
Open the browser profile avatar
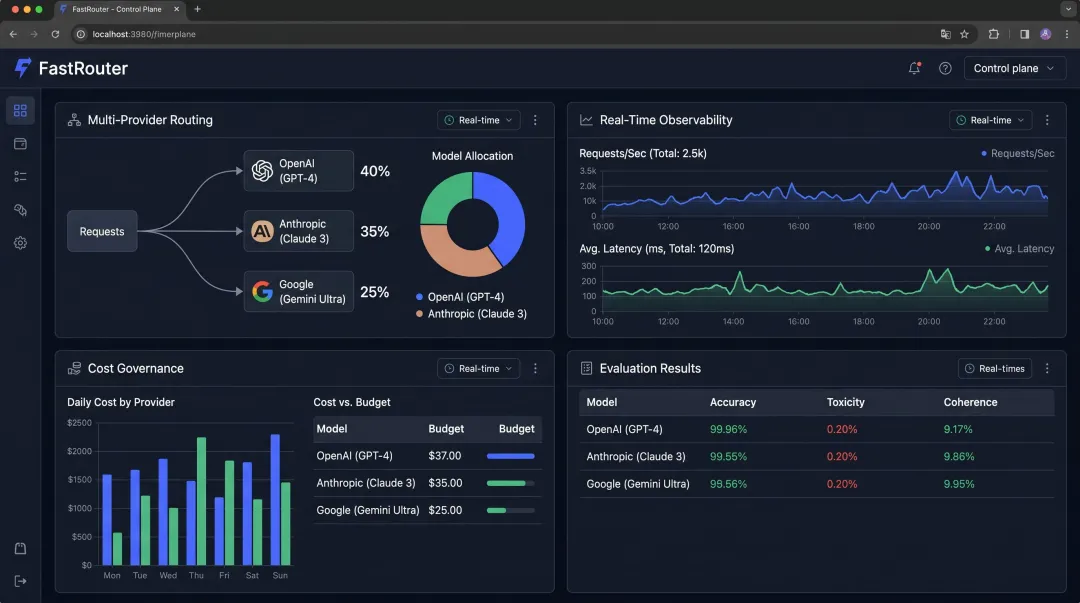tap(1046, 34)
